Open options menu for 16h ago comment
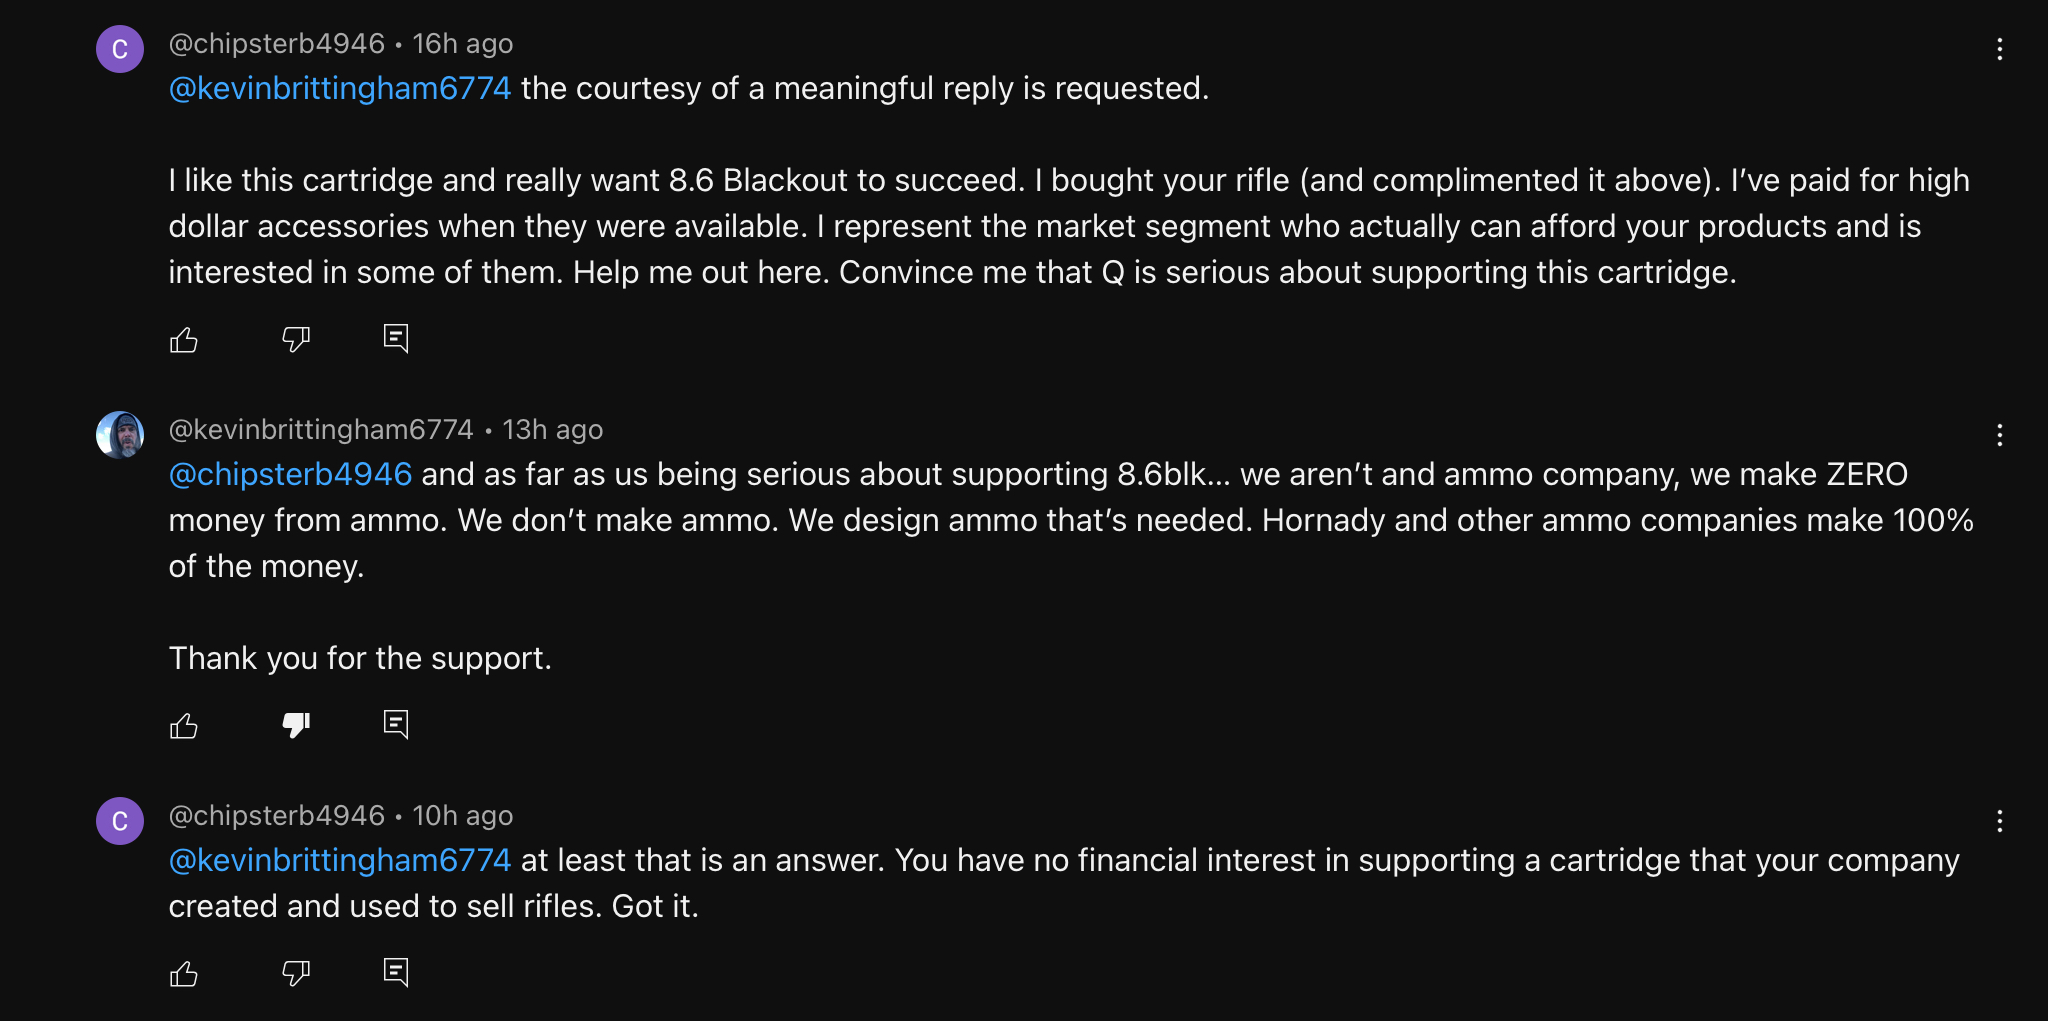This screenshot has height=1021, width=2048. [1999, 49]
